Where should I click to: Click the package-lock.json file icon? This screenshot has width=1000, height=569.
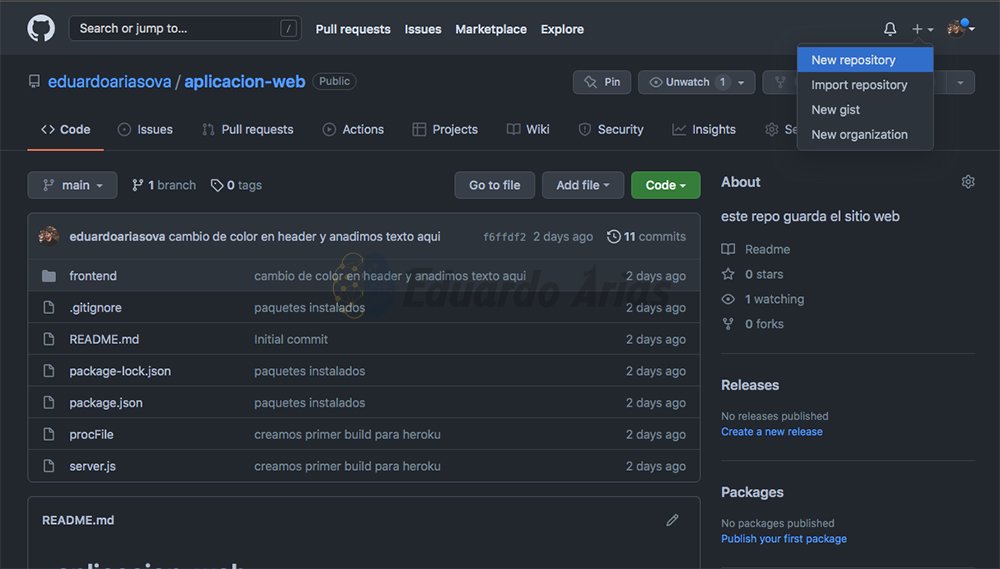tap(48, 371)
